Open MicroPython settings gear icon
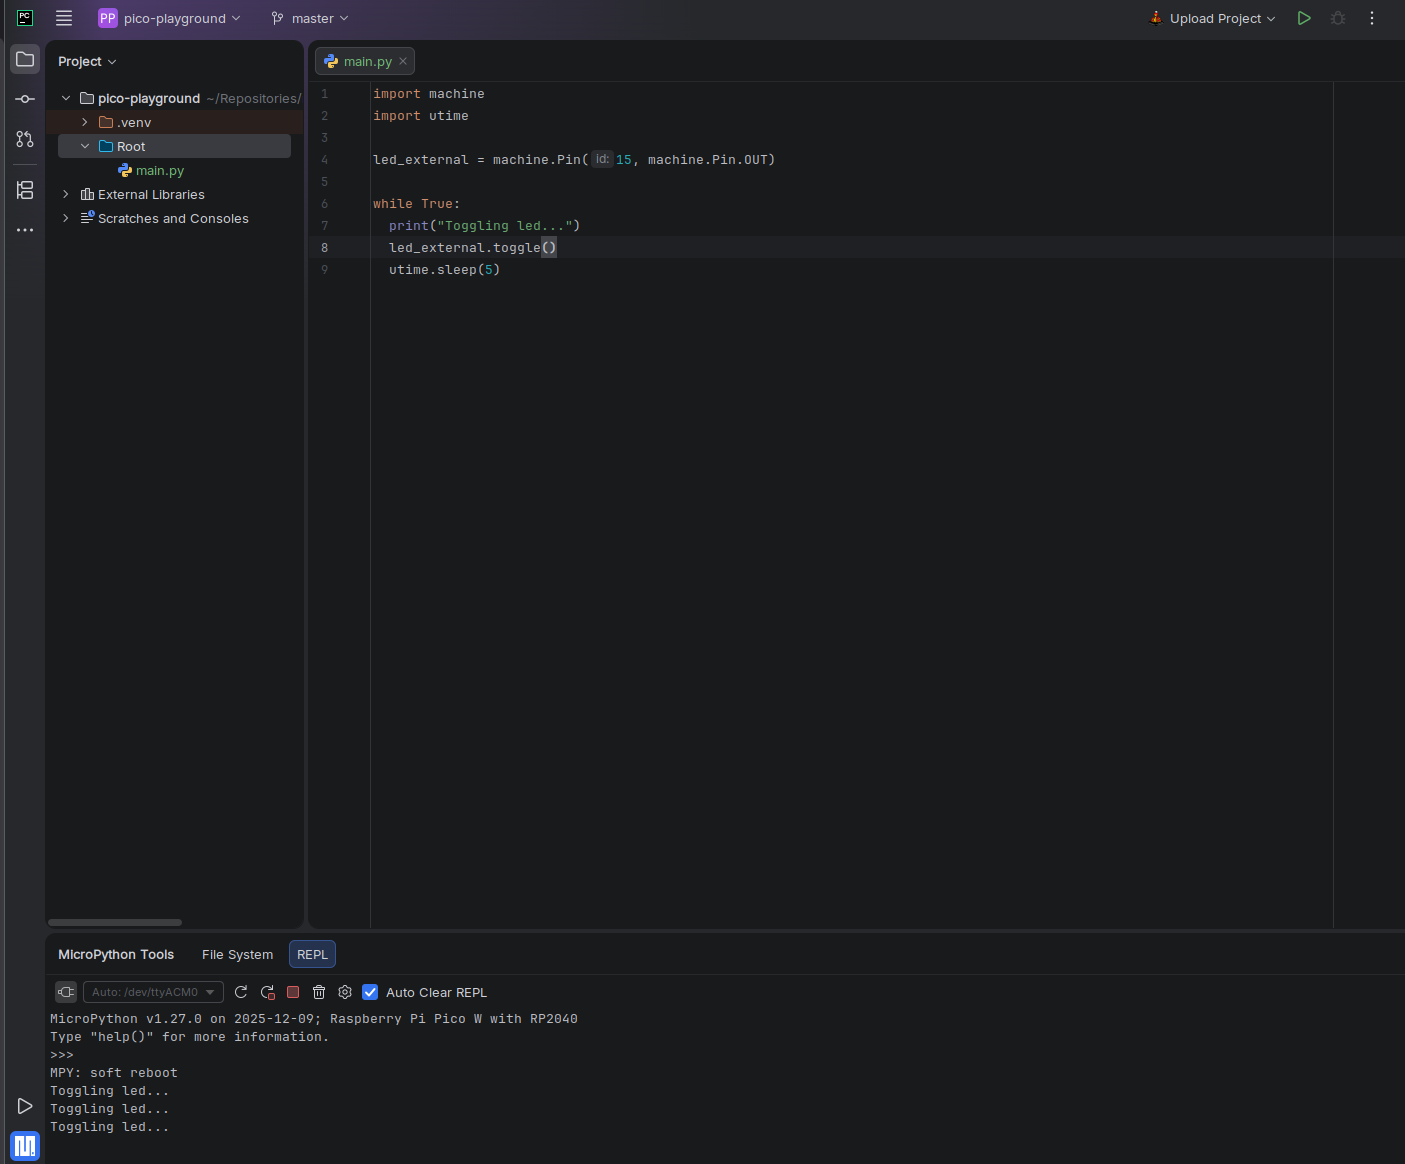Screen dimensions: 1405x1164 point(345,992)
